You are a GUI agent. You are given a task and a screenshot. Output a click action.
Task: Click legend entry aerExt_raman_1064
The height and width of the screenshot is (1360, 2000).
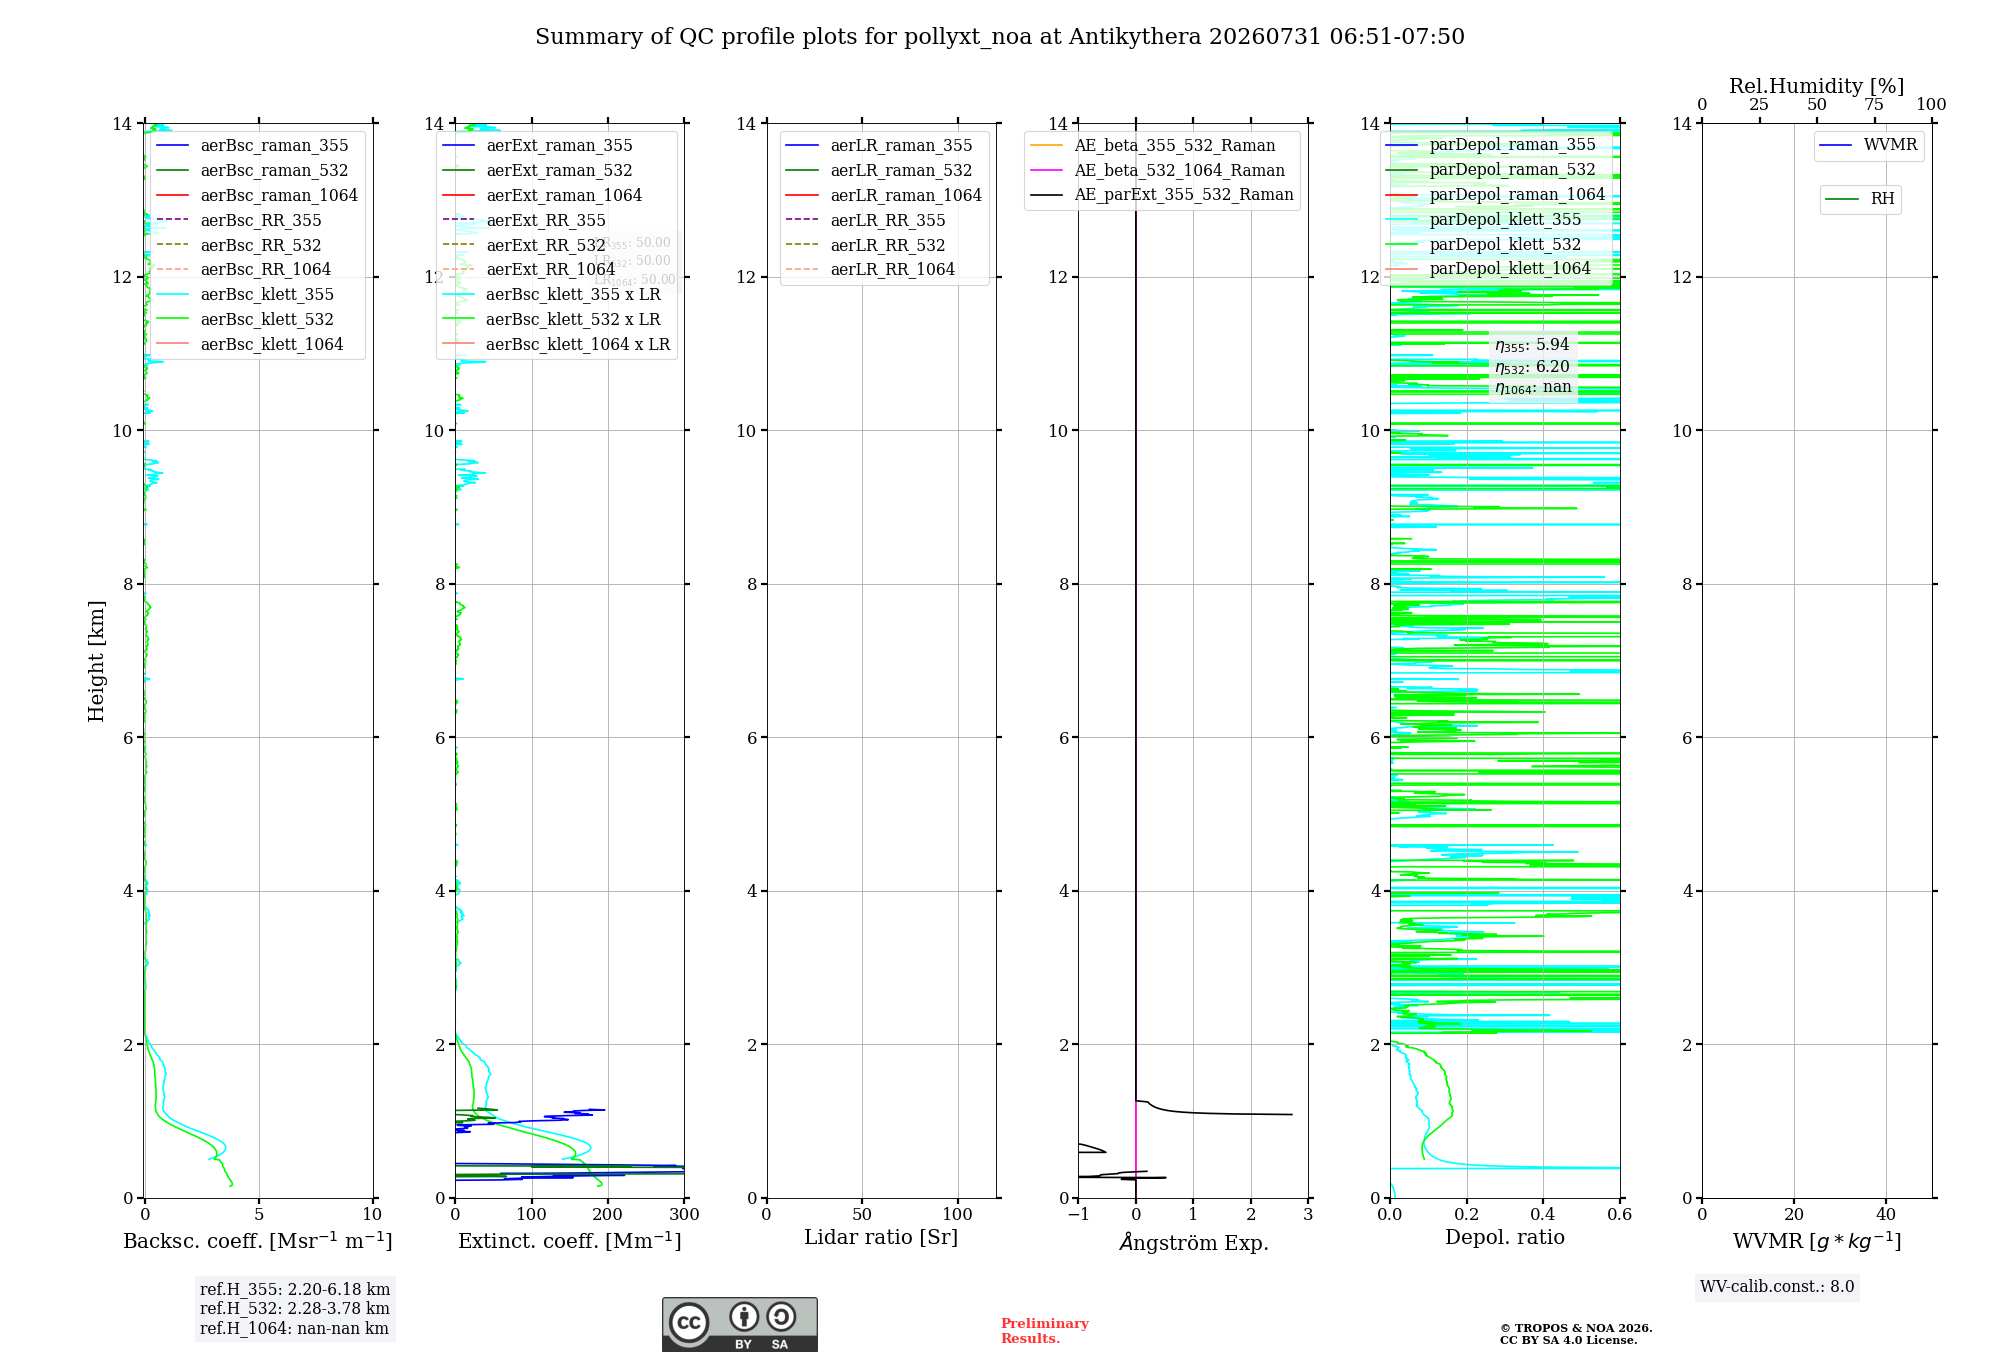(x=543, y=196)
